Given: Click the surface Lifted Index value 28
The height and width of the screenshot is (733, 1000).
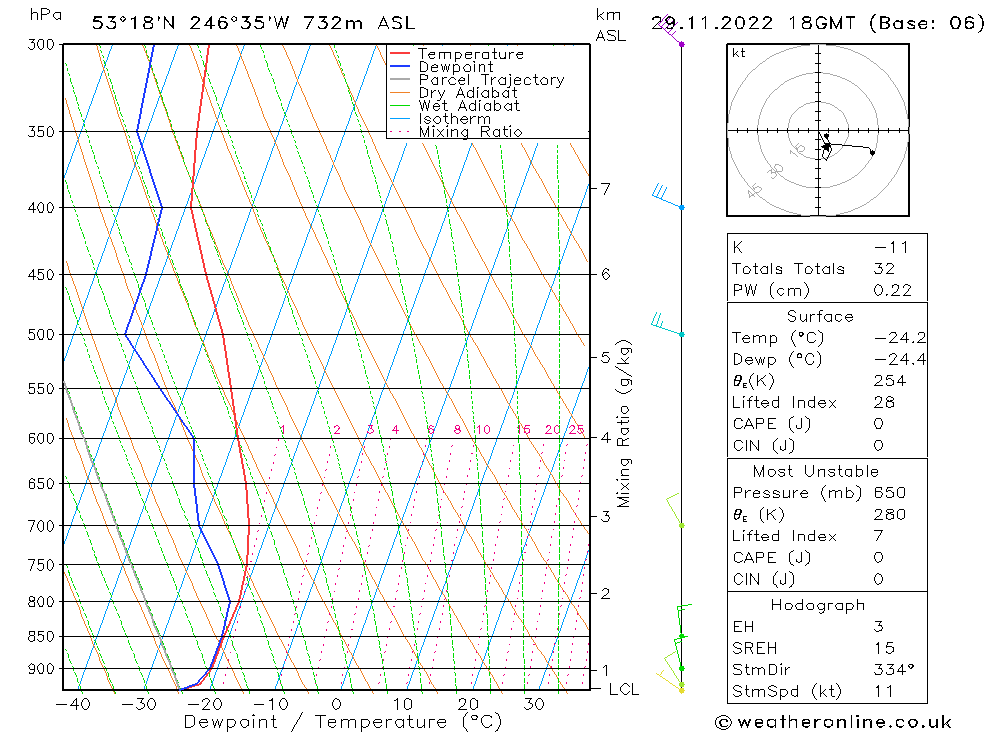Looking at the screenshot, I should tap(884, 403).
